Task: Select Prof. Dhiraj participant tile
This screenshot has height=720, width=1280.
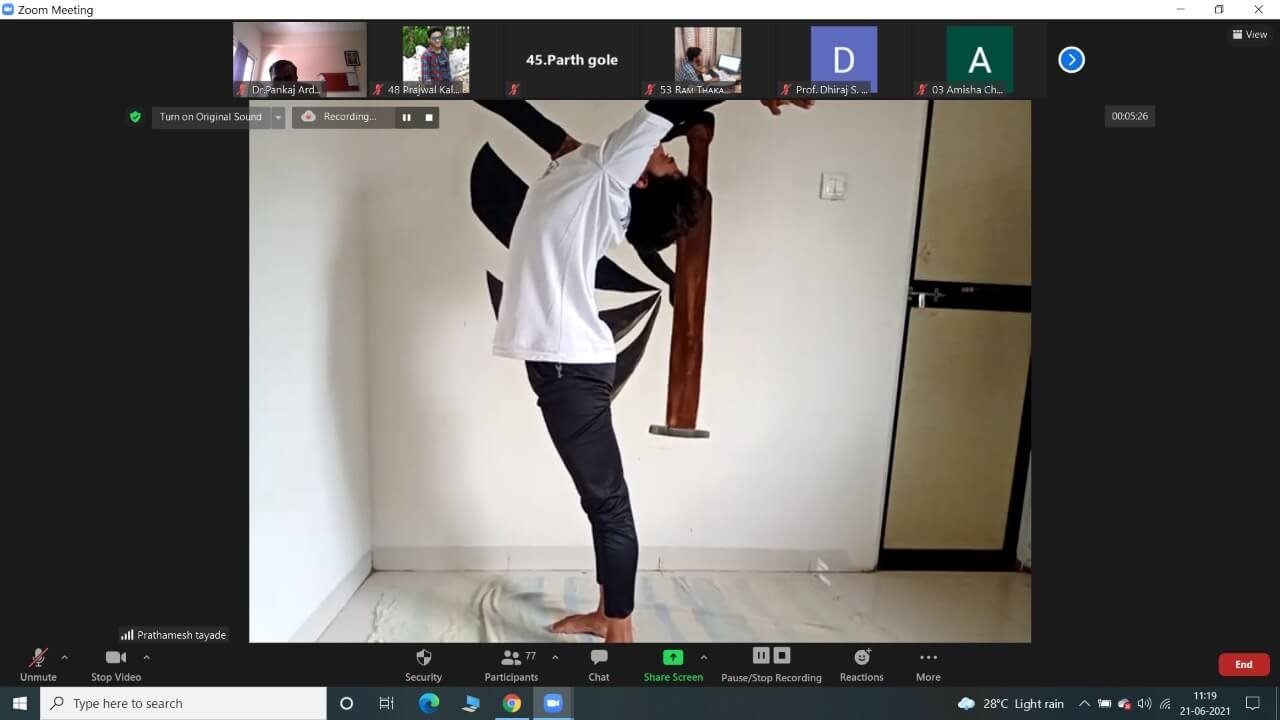Action: pyautogui.click(x=844, y=60)
